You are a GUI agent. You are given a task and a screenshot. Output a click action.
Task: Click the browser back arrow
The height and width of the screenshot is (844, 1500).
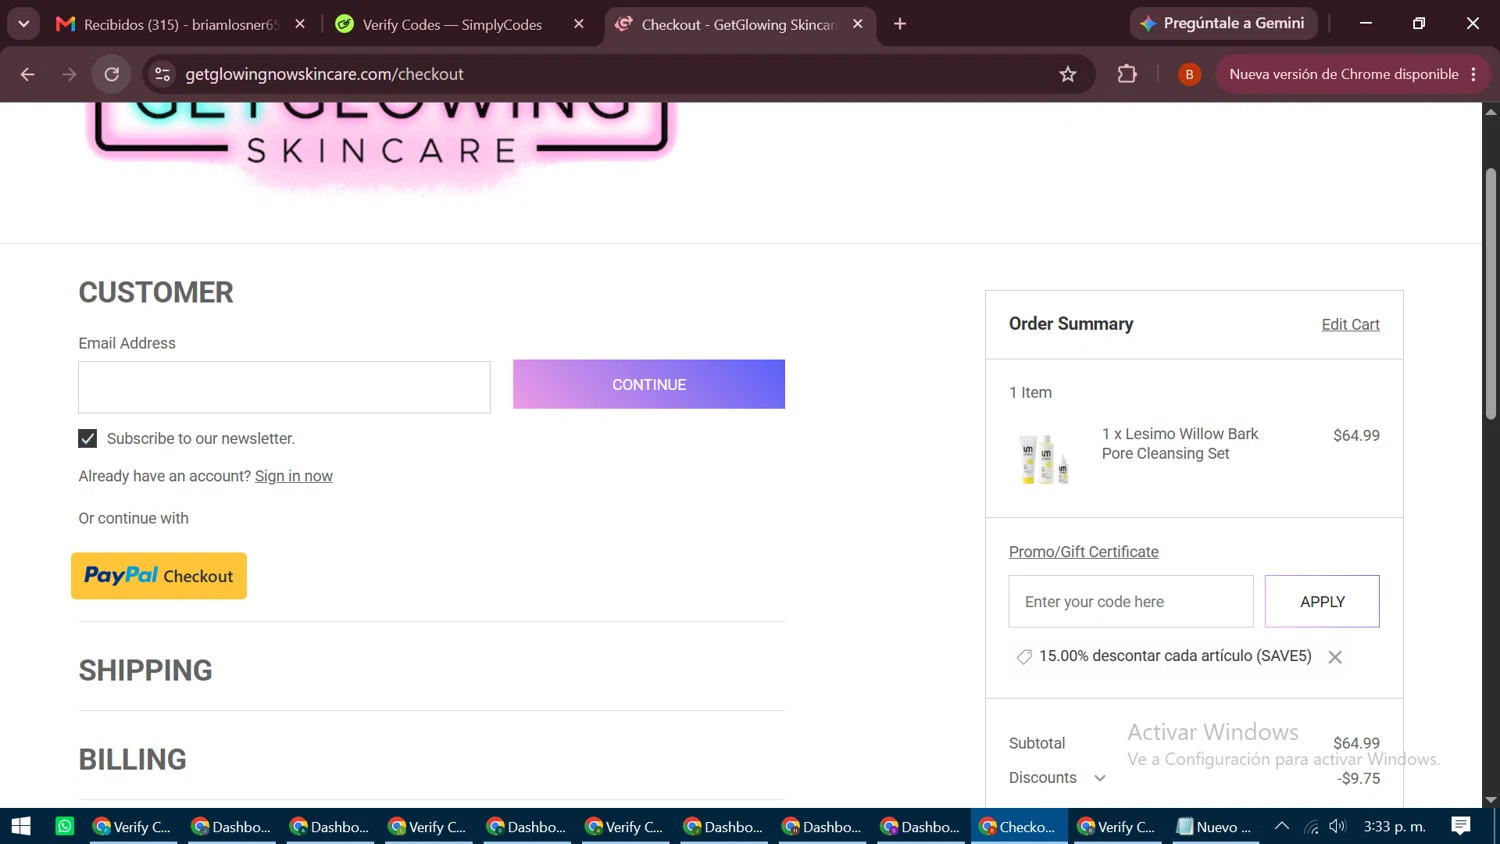click(27, 74)
